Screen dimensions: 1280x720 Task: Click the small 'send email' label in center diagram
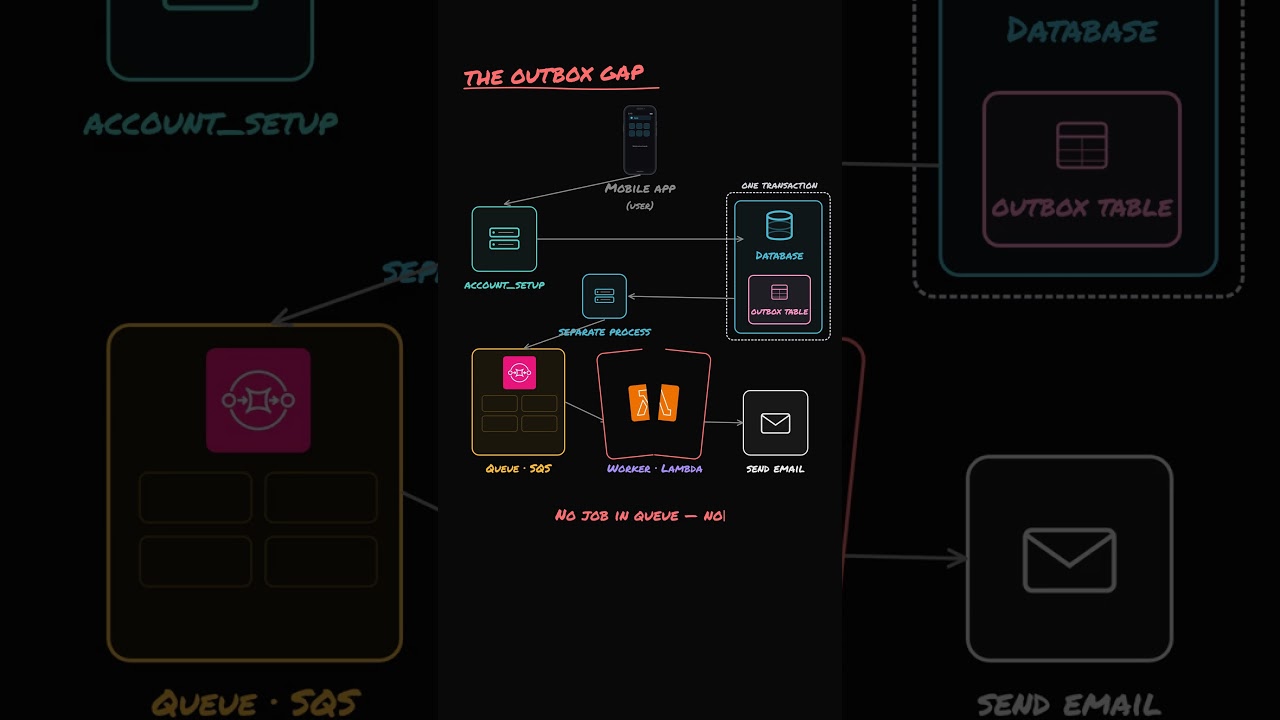click(775, 469)
